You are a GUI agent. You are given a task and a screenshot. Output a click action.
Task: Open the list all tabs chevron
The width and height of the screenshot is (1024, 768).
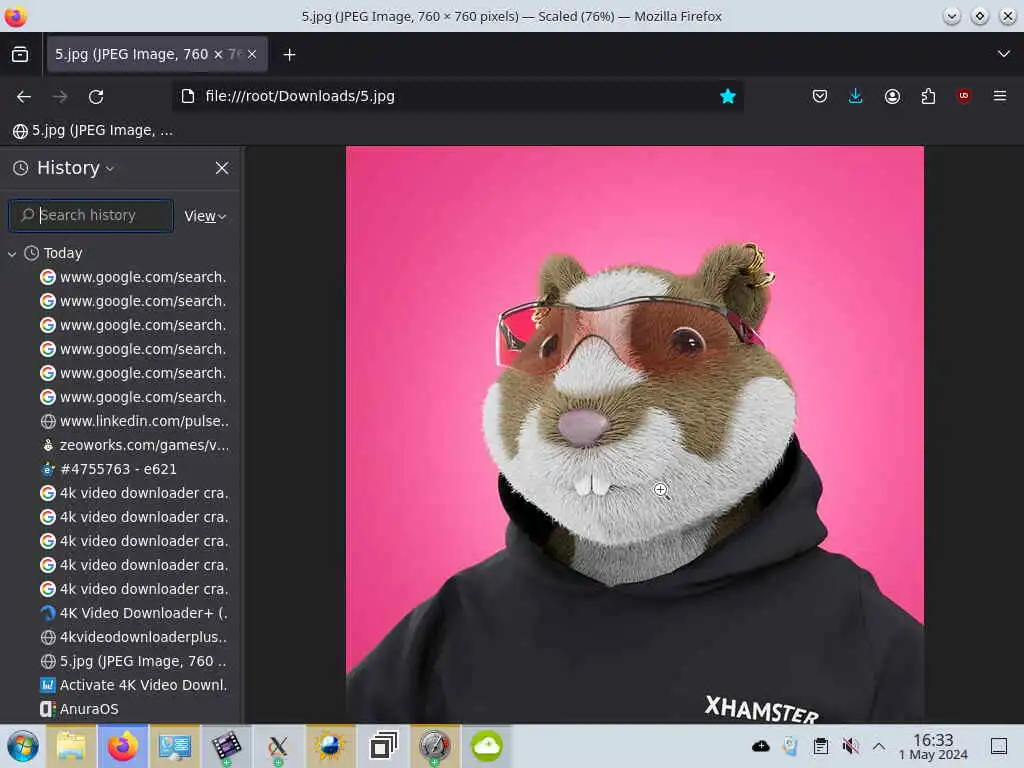click(1004, 54)
